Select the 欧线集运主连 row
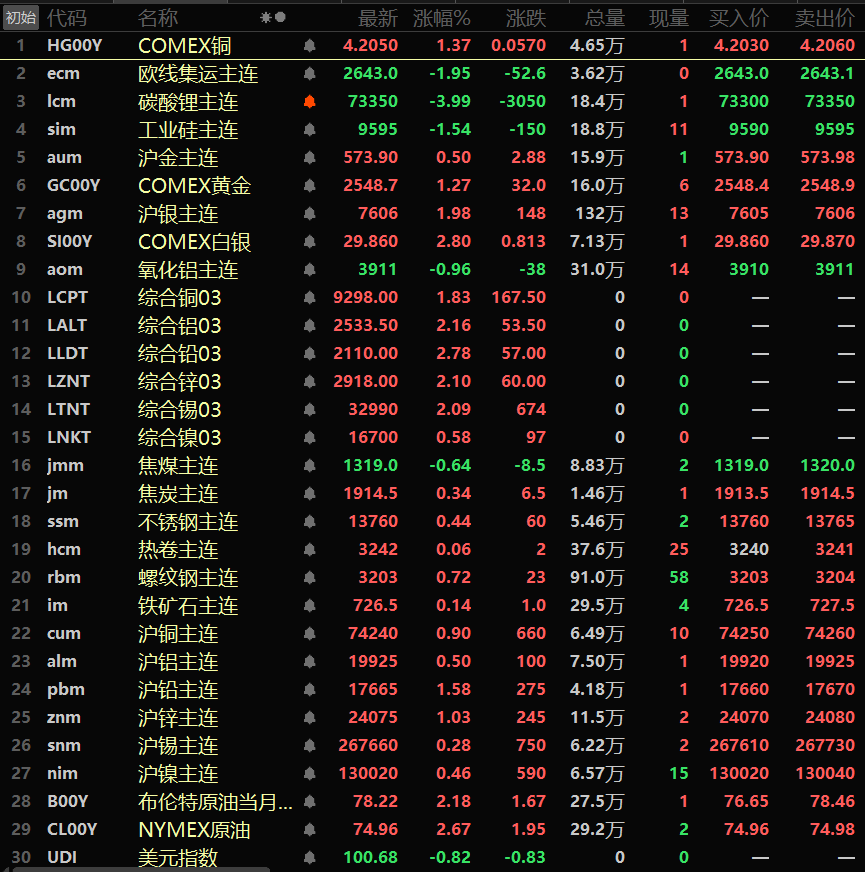The height and width of the screenshot is (872, 865). (x=197, y=74)
